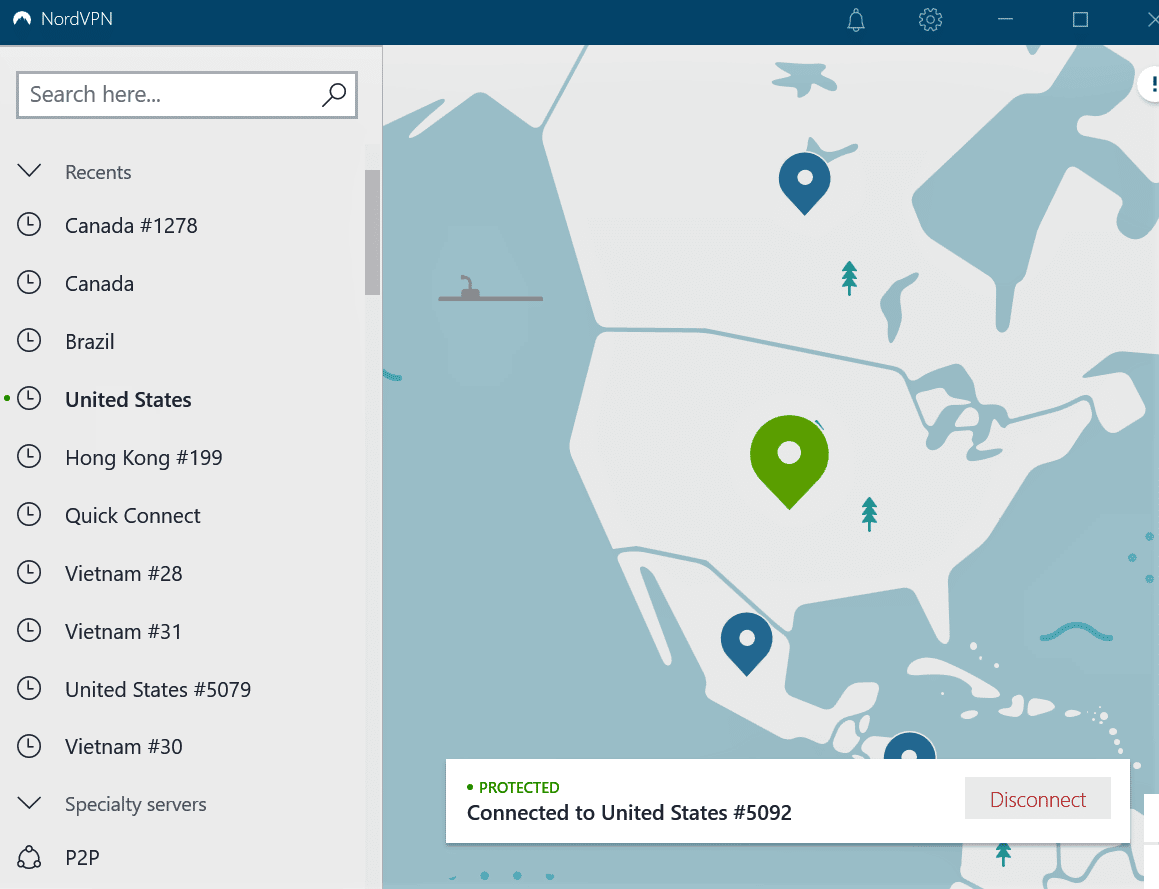Open NordVPN settings gear
Viewport: 1159px width, 889px height.
click(930, 19)
